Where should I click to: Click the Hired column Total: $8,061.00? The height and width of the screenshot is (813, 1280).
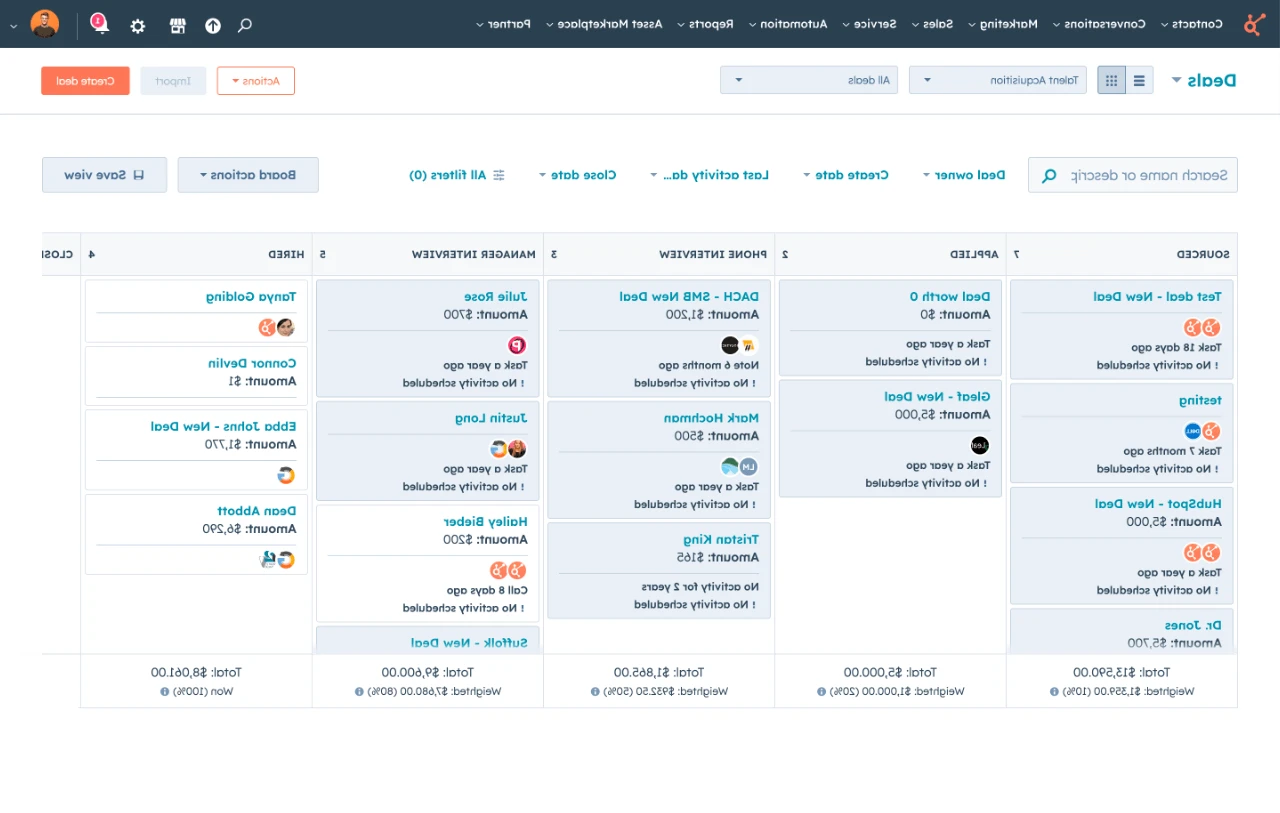196,673
